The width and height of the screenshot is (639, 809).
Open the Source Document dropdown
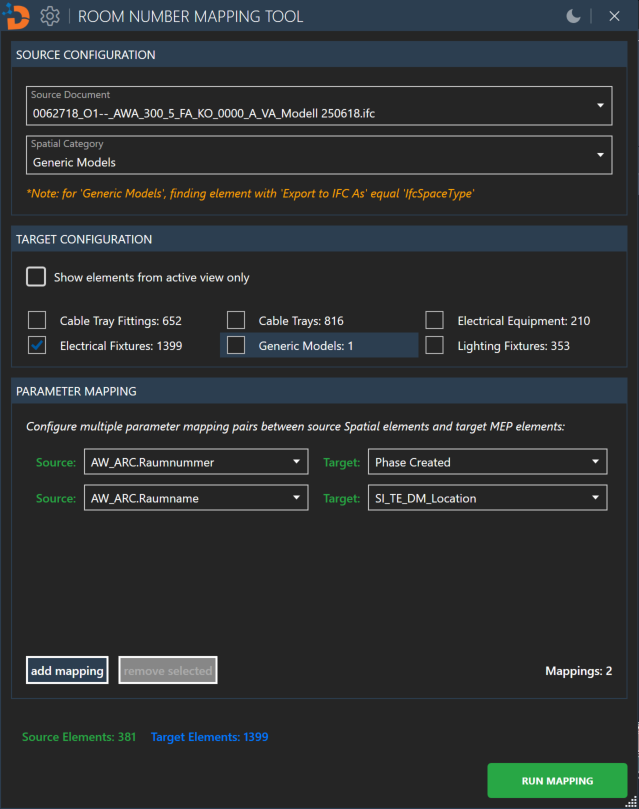[319, 105]
